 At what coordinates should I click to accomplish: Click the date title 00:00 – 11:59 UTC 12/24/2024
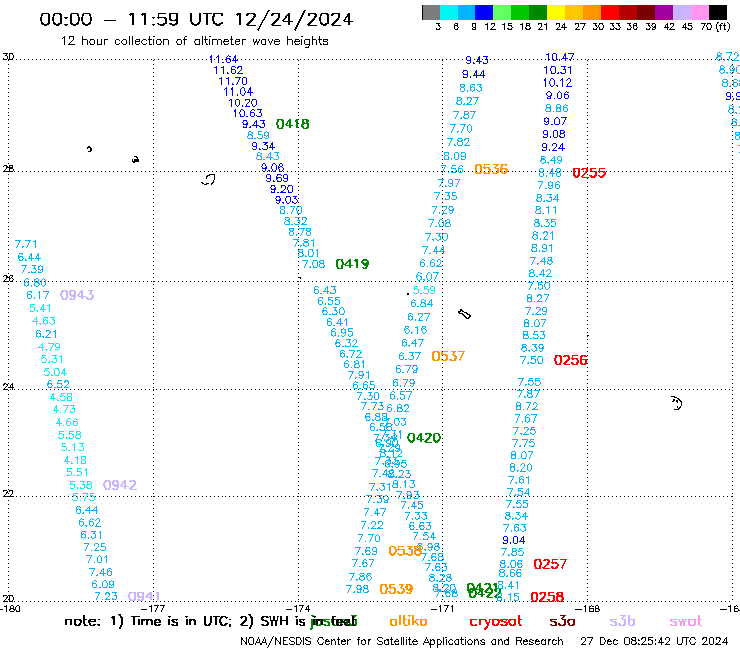pyautogui.click(x=196, y=19)
